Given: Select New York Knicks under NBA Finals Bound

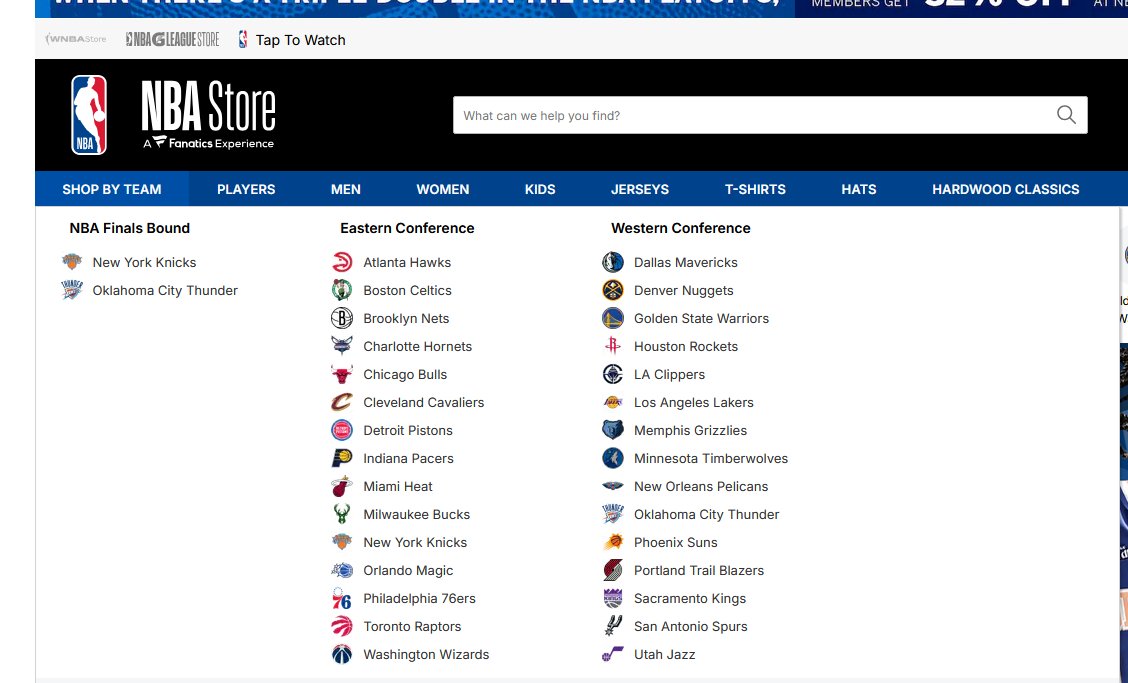Looking at the screenshot, I should pyautogui.click(x=144, y=262).
